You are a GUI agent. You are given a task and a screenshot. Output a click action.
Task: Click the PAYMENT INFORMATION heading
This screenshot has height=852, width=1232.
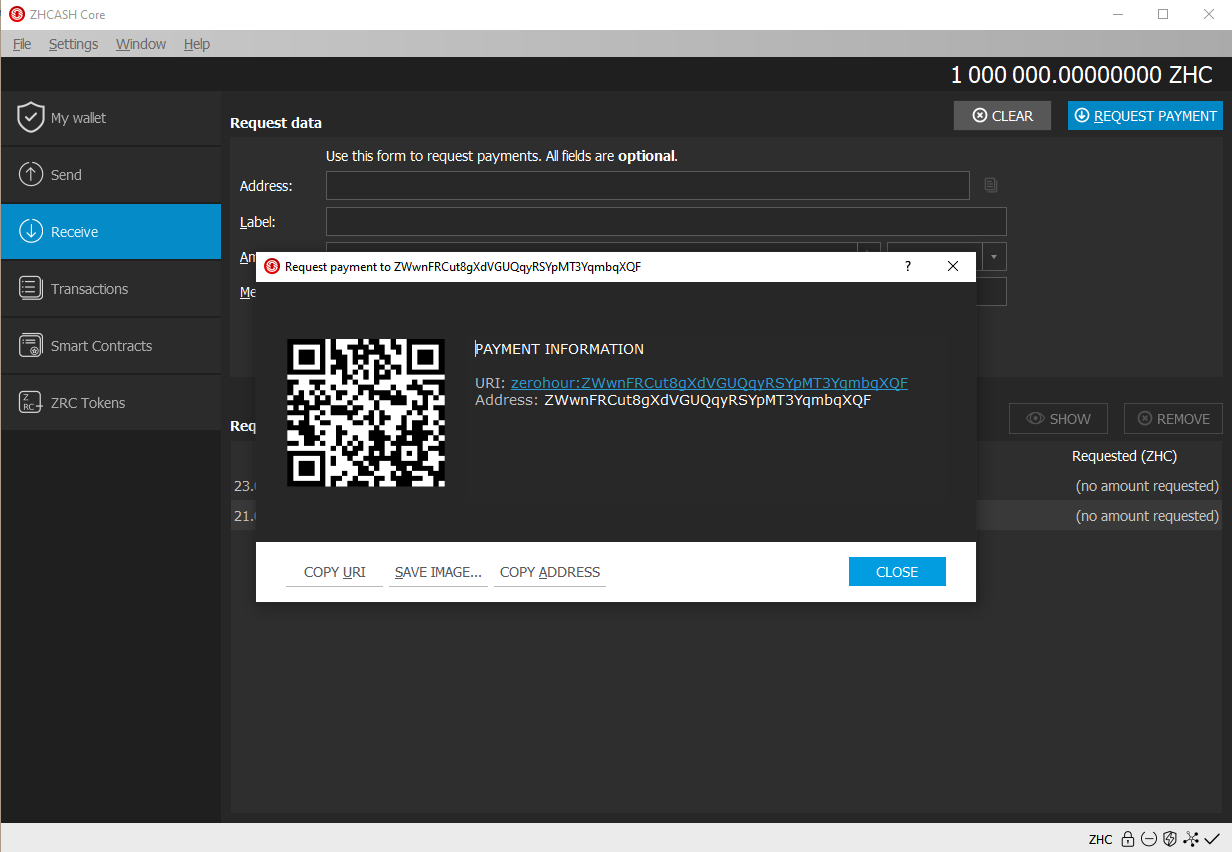click(x=559, y=349)
